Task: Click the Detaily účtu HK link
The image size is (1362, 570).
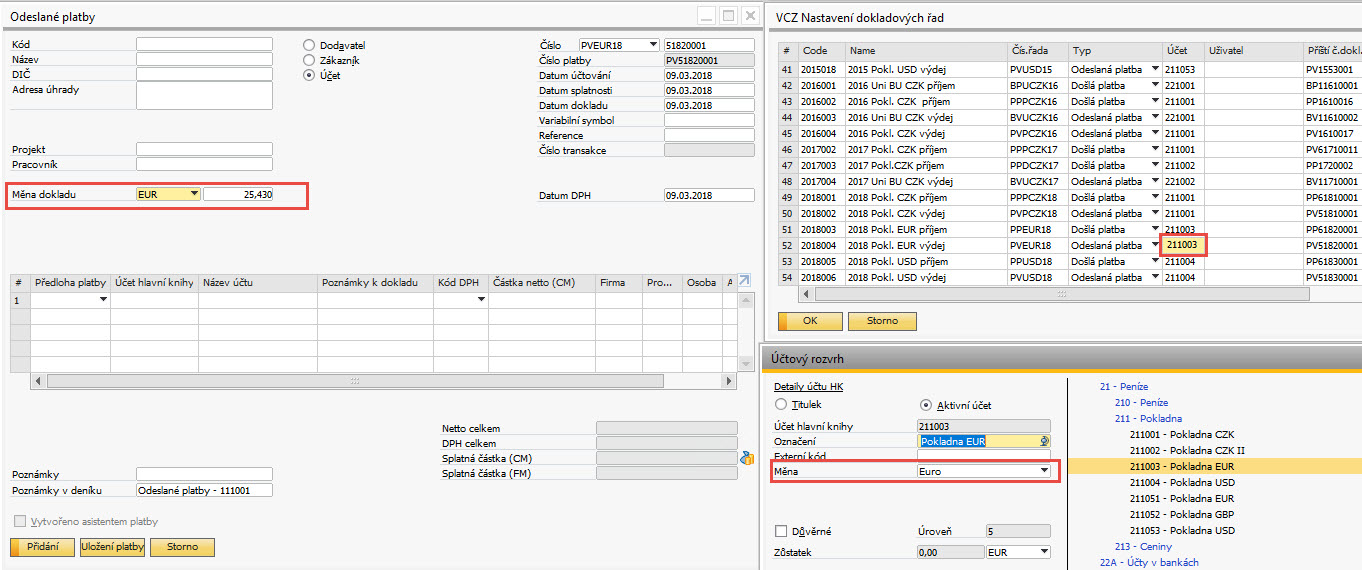Action: (x=809, y=387)
